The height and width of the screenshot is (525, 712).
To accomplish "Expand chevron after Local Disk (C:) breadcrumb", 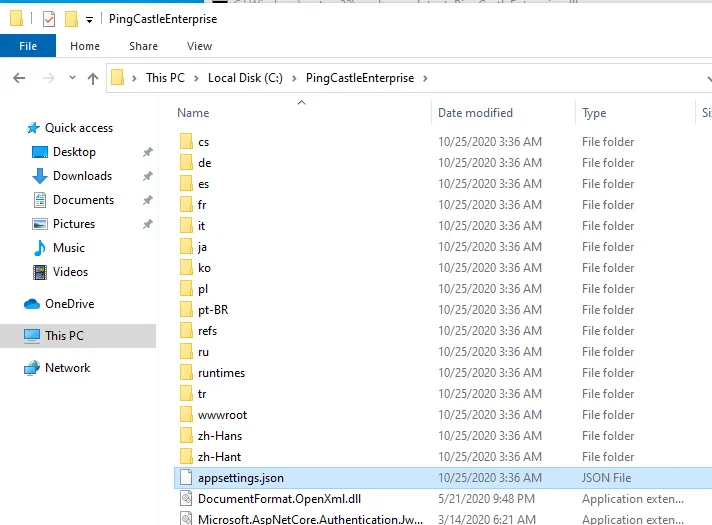I will (x=294, y=79).
